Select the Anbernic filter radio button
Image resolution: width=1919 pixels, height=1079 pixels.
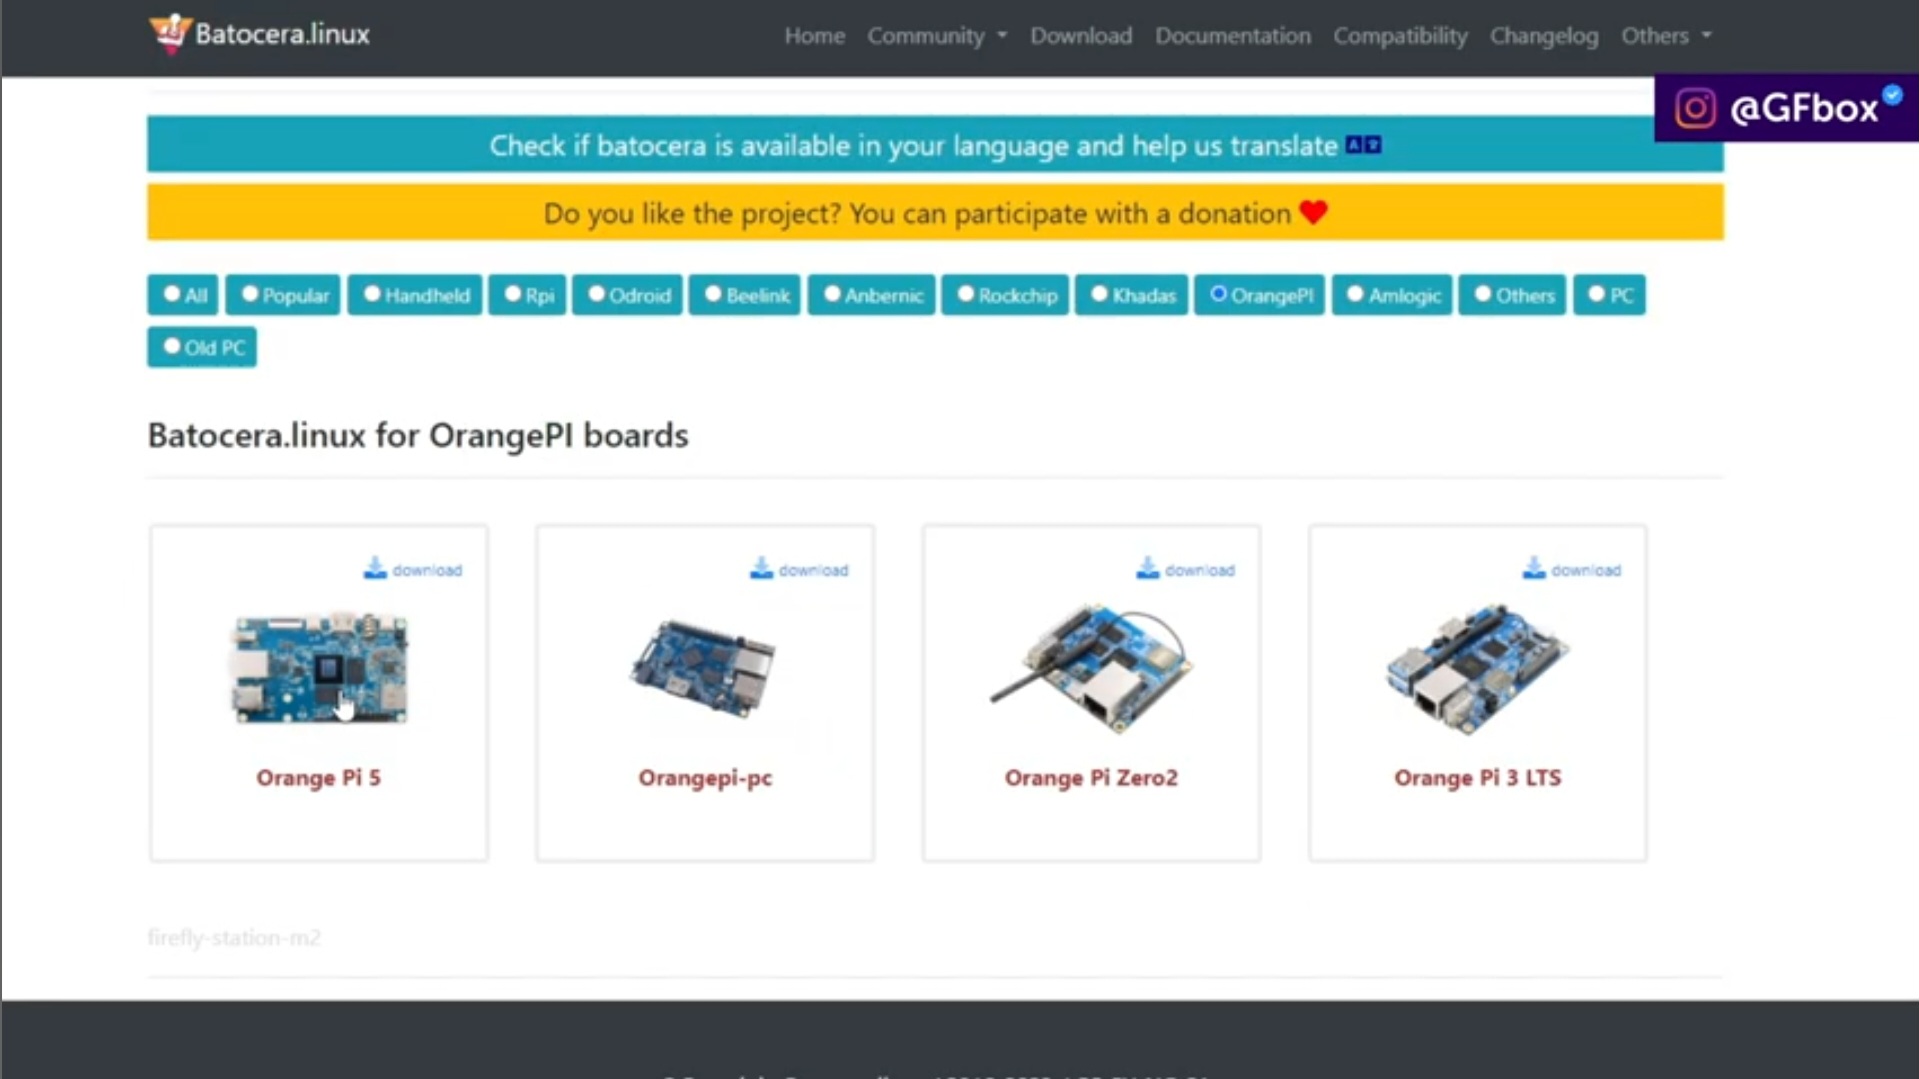(x=831, y=293)
